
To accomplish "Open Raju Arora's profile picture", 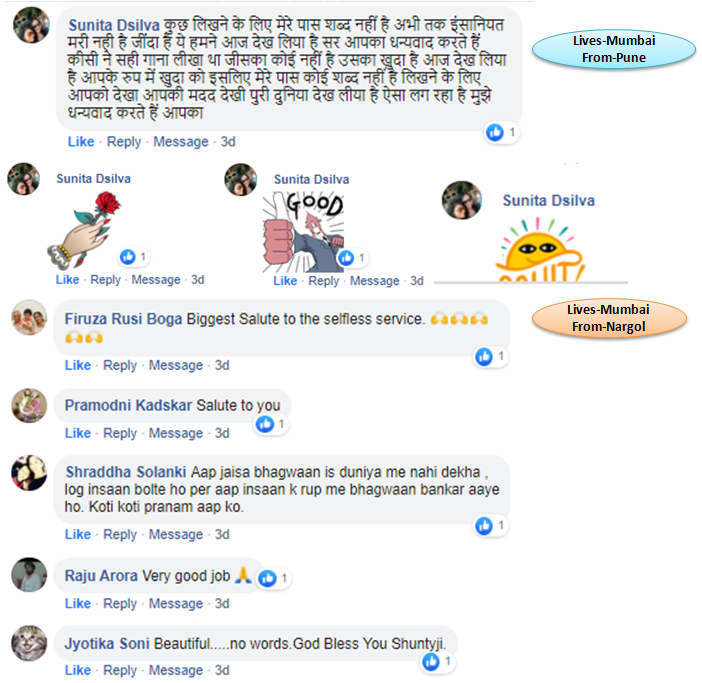I will 29,575.
